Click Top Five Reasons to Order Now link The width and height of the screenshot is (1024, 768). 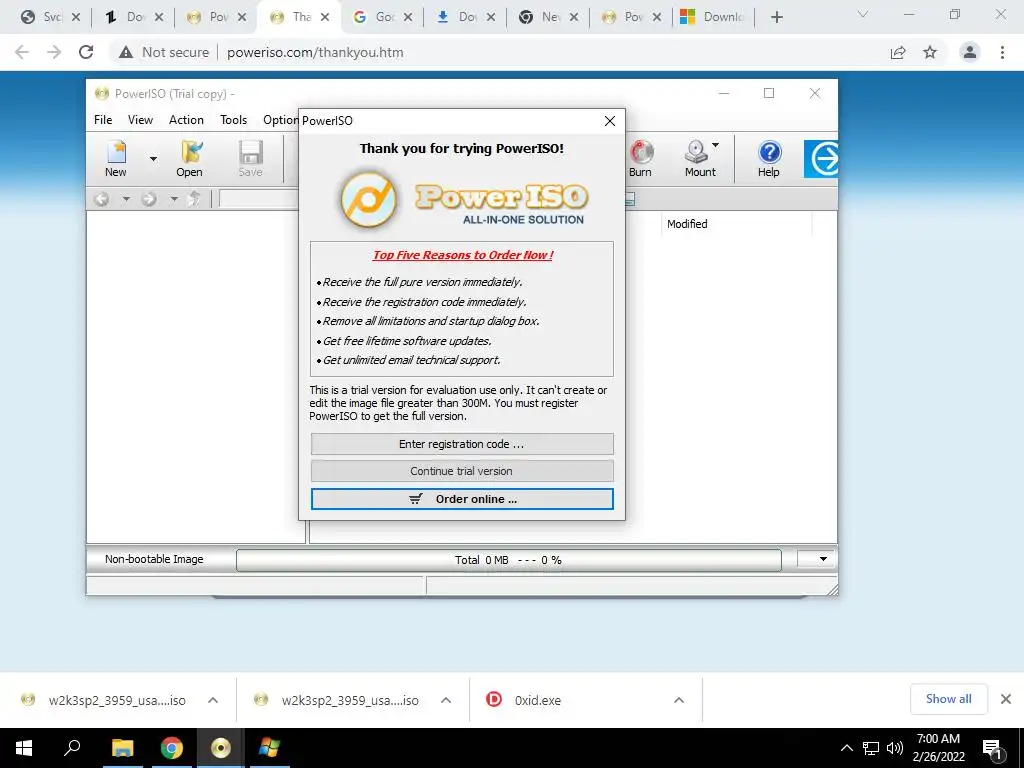(x=462, y=255)
